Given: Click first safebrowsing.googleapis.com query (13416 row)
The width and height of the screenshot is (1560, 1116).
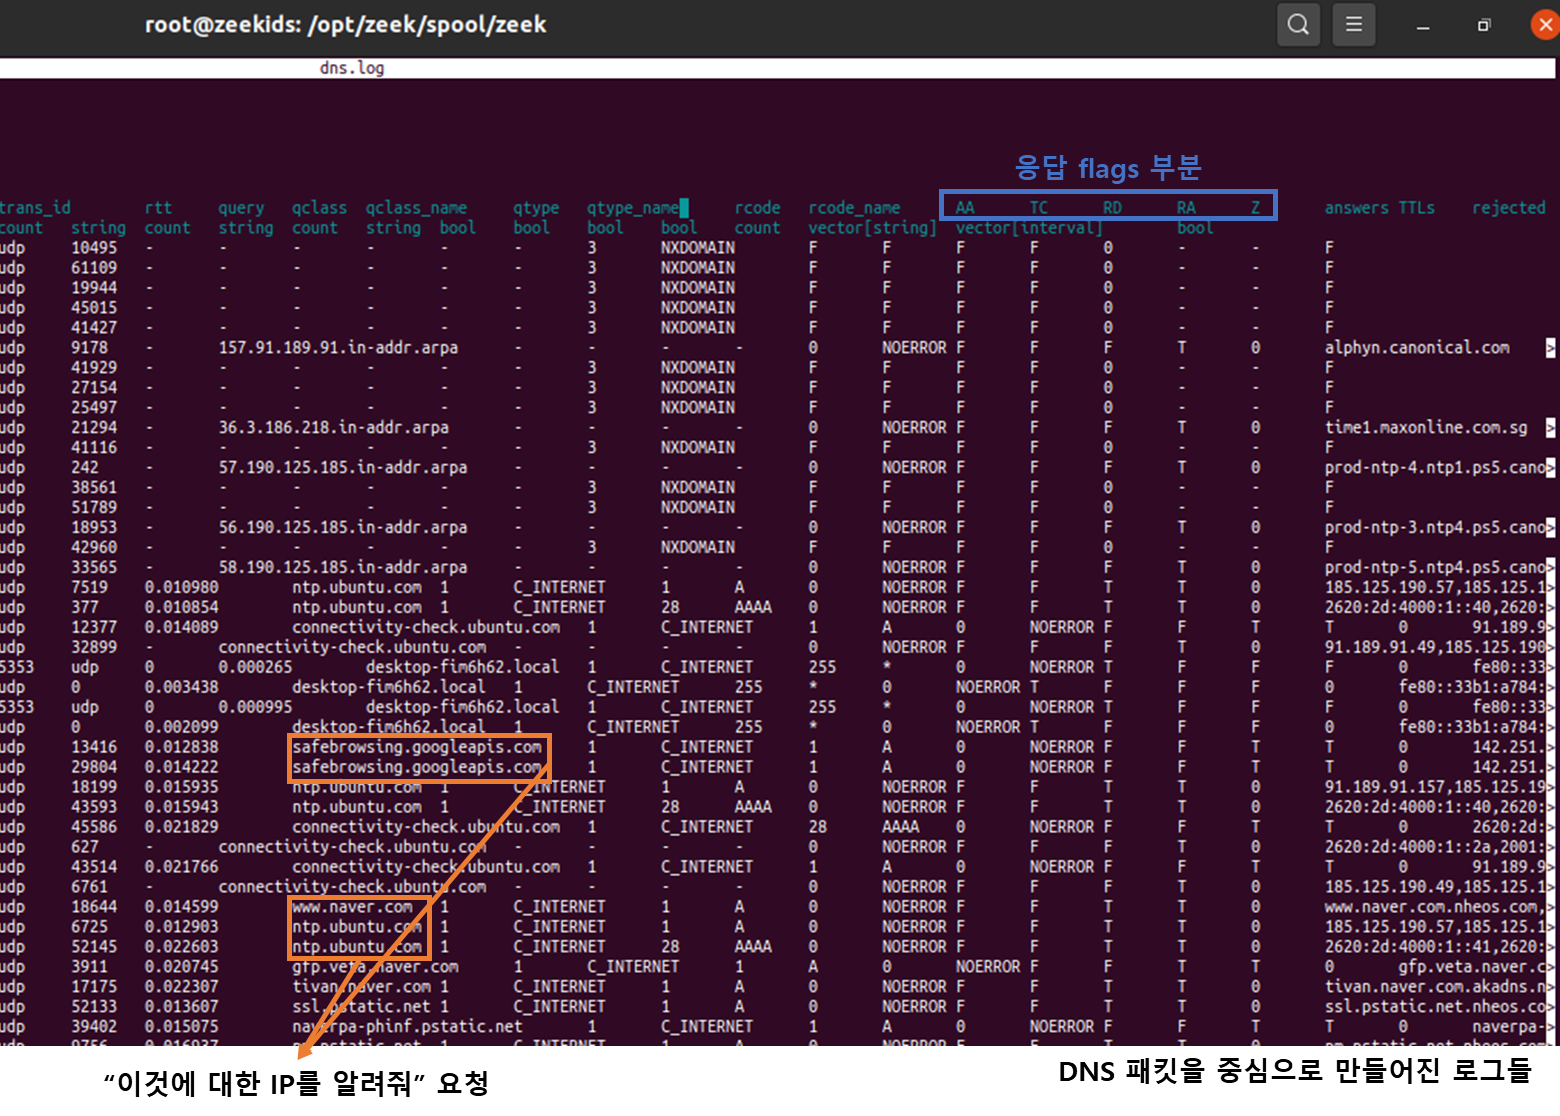Looking at the screenshot, I should click(x=417, y=747).
